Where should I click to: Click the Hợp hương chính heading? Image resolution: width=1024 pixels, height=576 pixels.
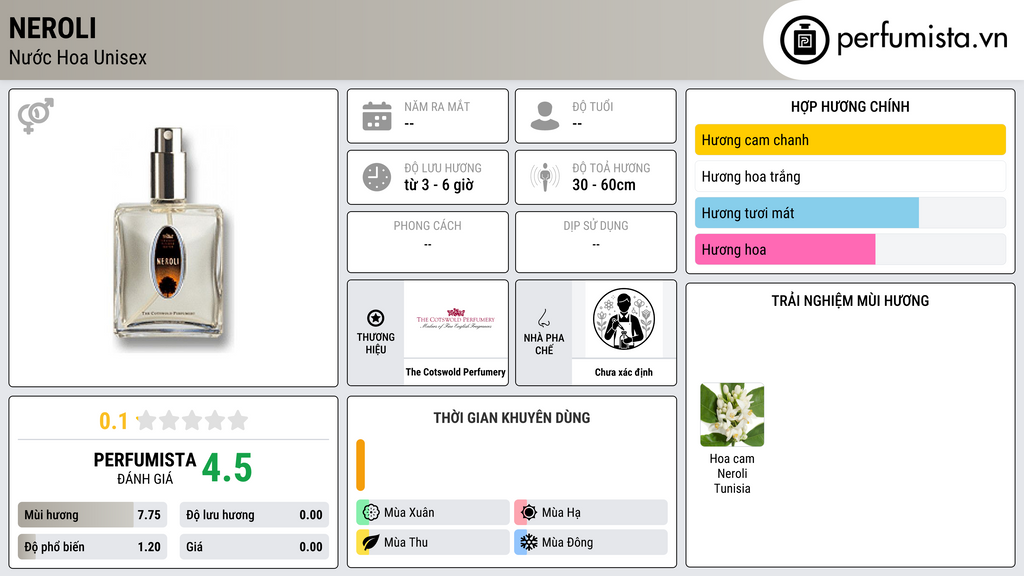(850, 106)
